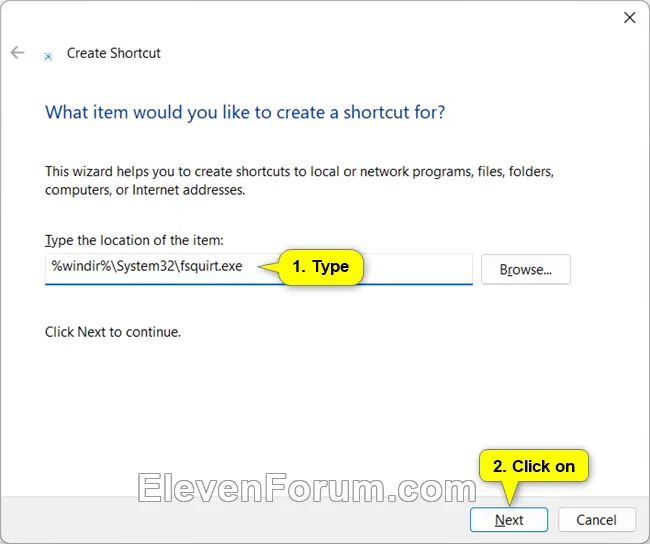This screenshot has width=650, height=544.
Task: Click the "Click Next to continue." text
Action: 113,332
